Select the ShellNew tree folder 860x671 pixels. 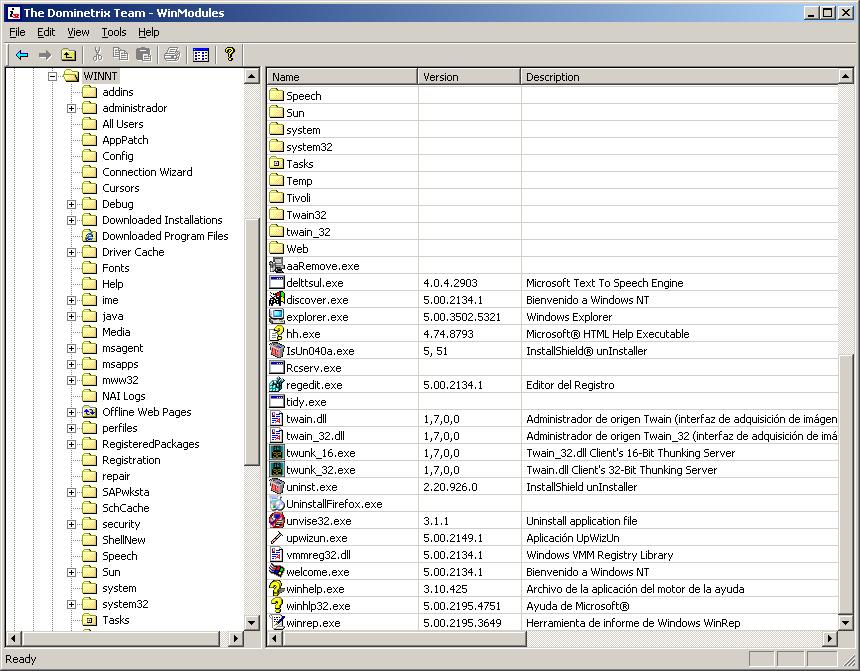click(124, 540)
